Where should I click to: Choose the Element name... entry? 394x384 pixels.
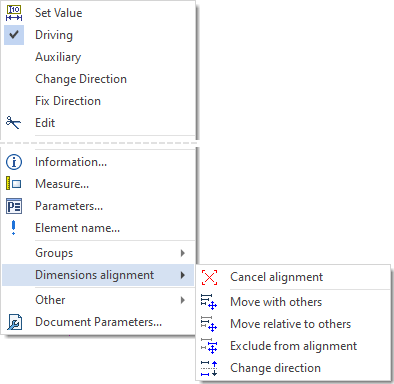click(x=99, y=228)
